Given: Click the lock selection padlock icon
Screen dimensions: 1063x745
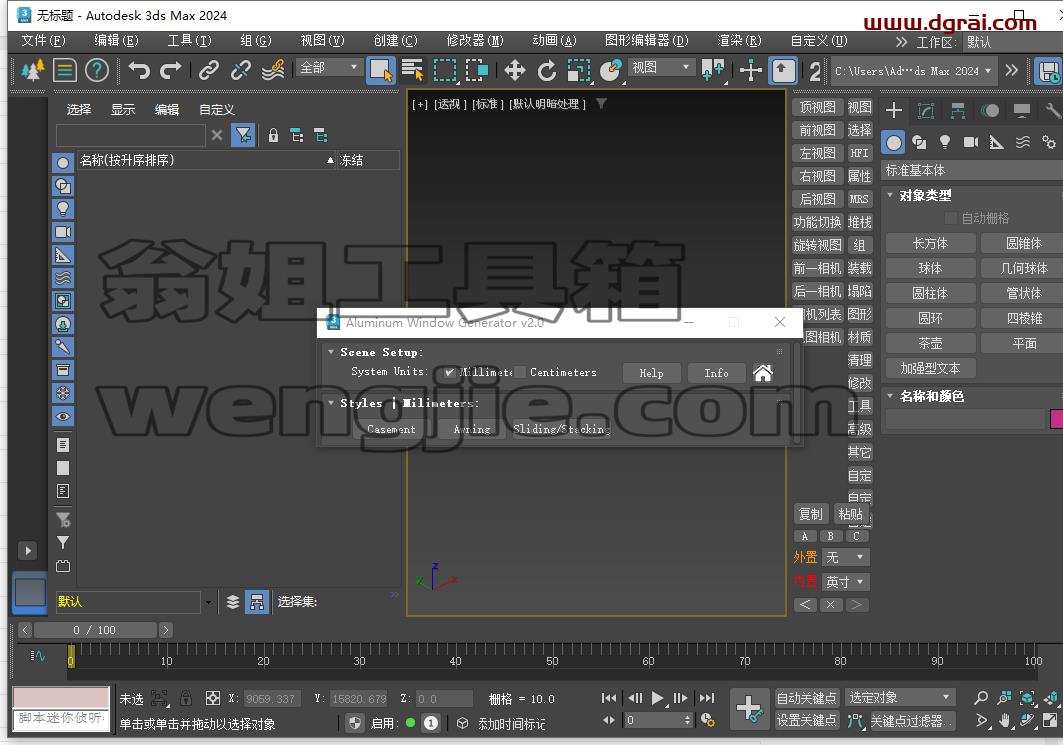Looking at the screenshot, I should [186, 698].
